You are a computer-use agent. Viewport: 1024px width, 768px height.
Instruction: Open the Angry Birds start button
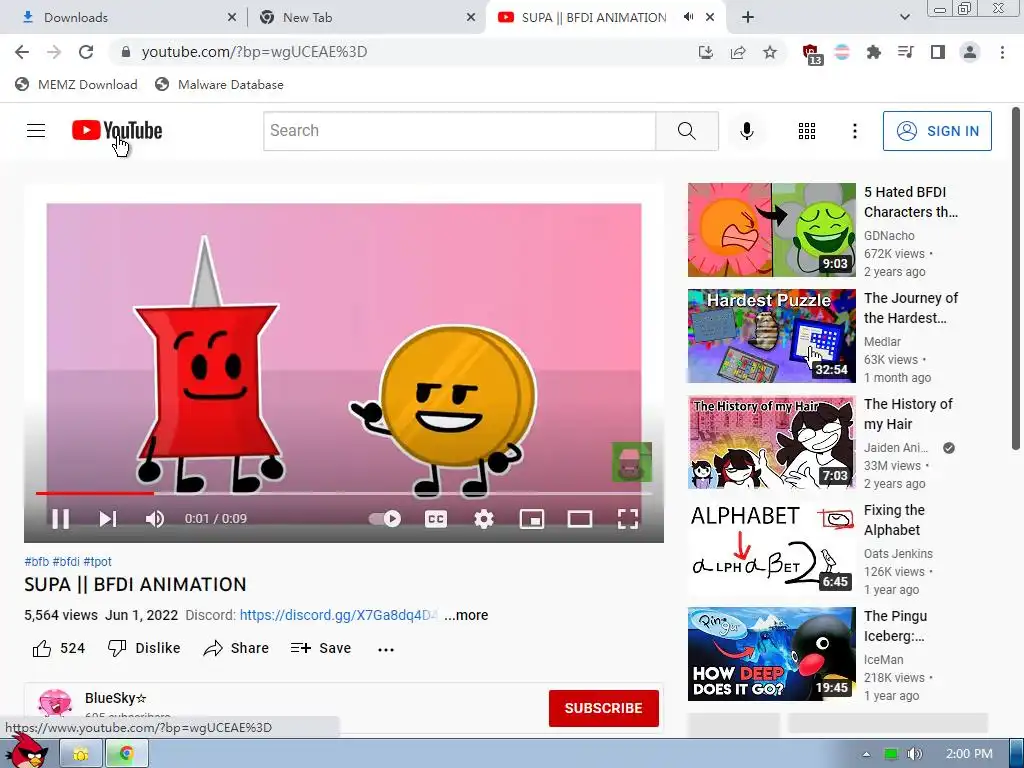[x=26, y=752]
